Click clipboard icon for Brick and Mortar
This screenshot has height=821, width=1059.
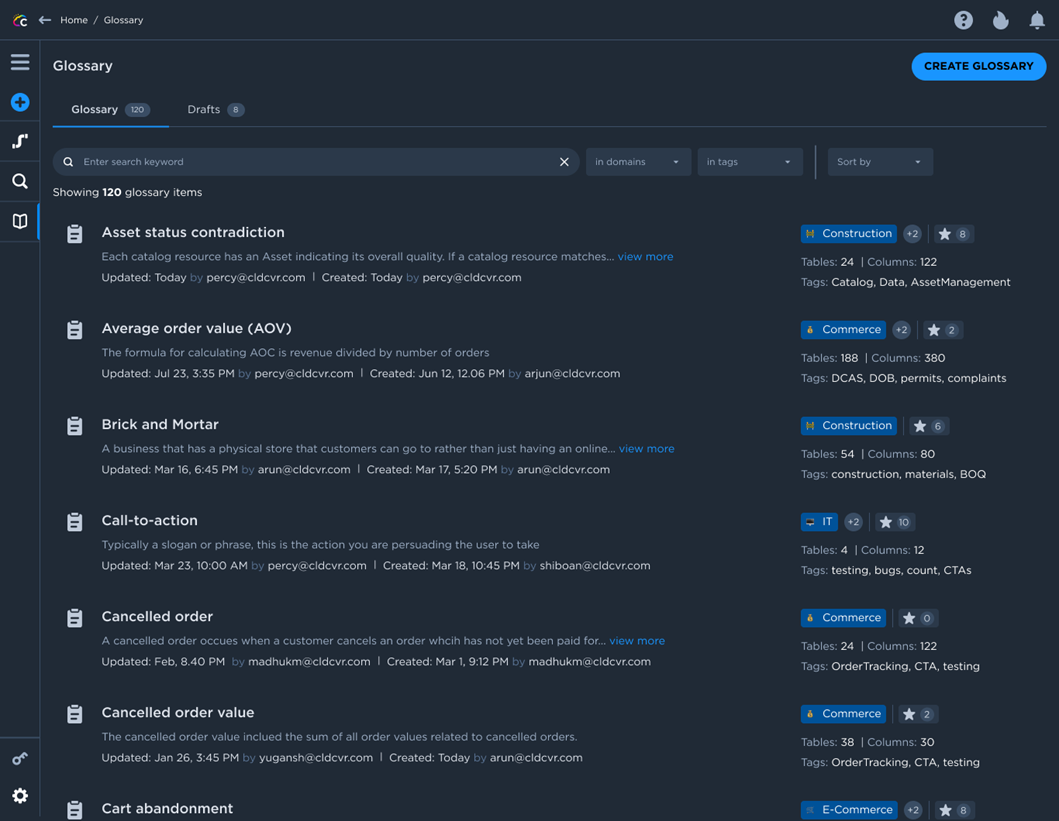(74, 425)
